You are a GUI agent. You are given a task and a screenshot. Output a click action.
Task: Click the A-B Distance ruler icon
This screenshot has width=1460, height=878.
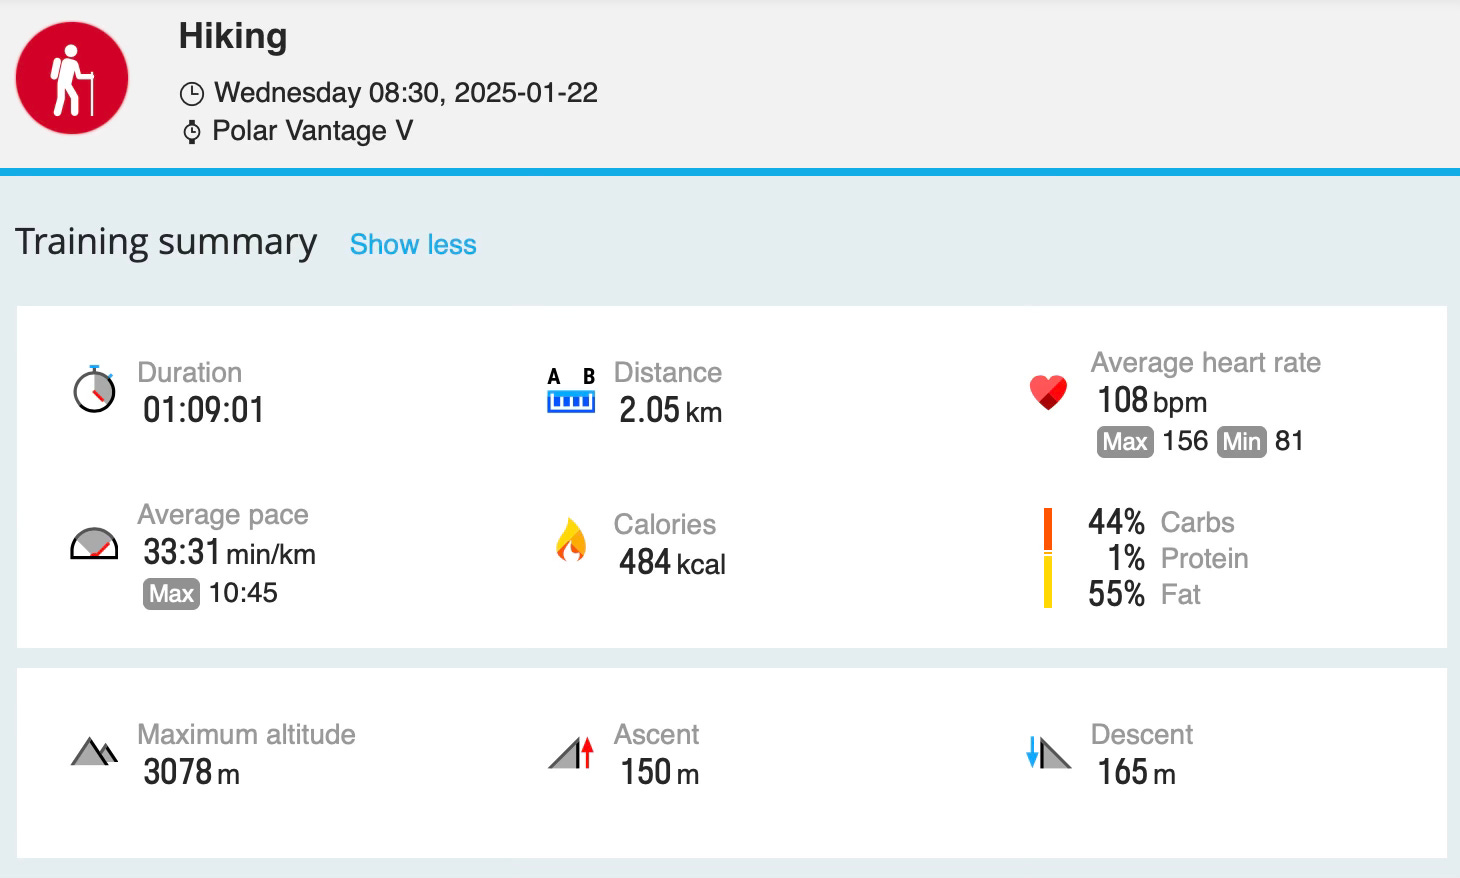pos(571,391)
